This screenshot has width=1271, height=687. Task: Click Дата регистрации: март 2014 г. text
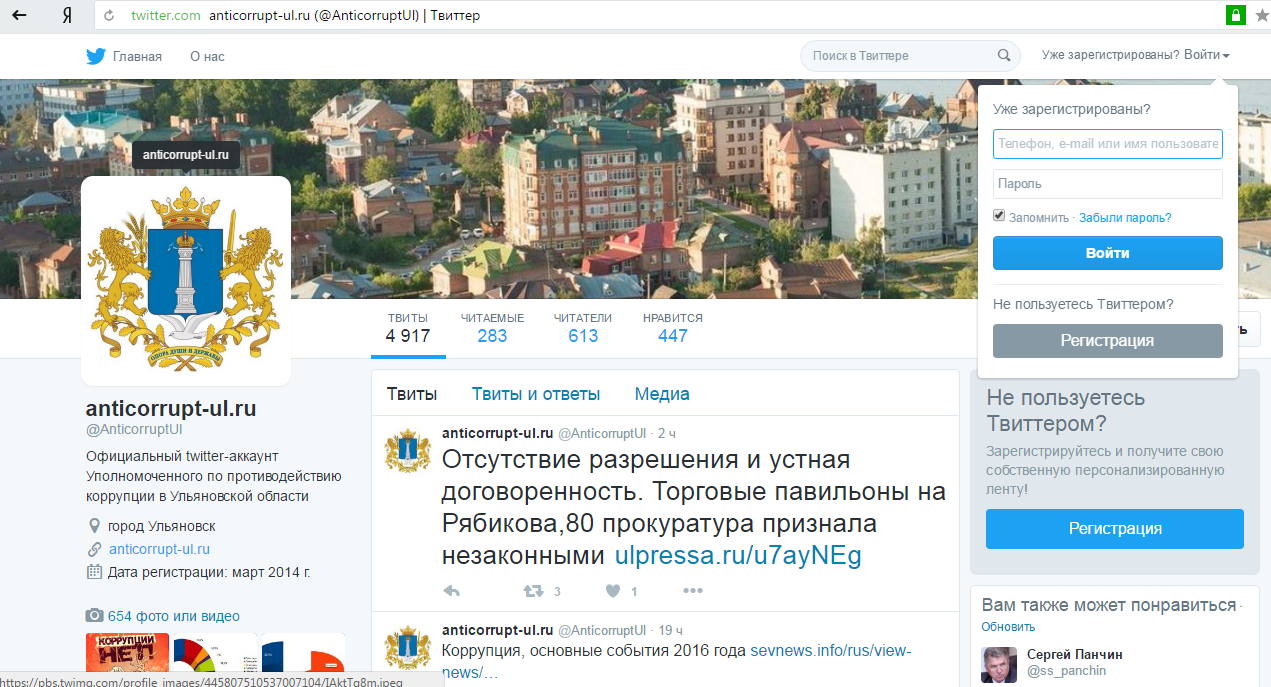pos(209,572)
